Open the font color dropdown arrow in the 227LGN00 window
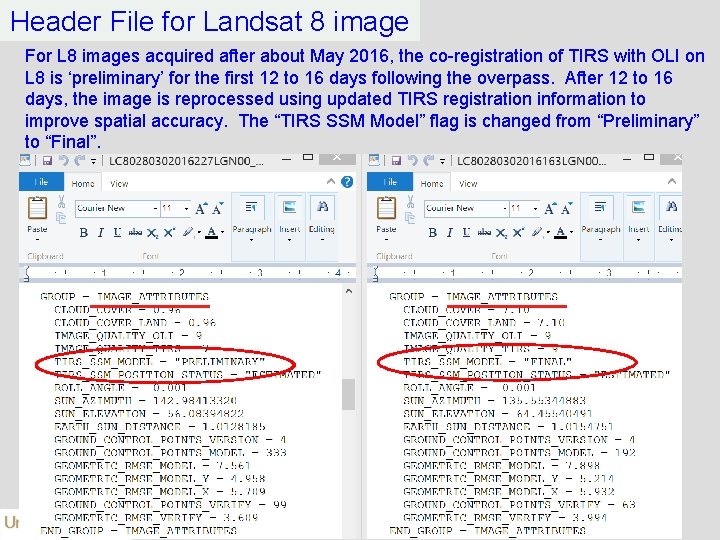Image resolution: width=720 pixels, height=540 pixels. click(223, 232)
